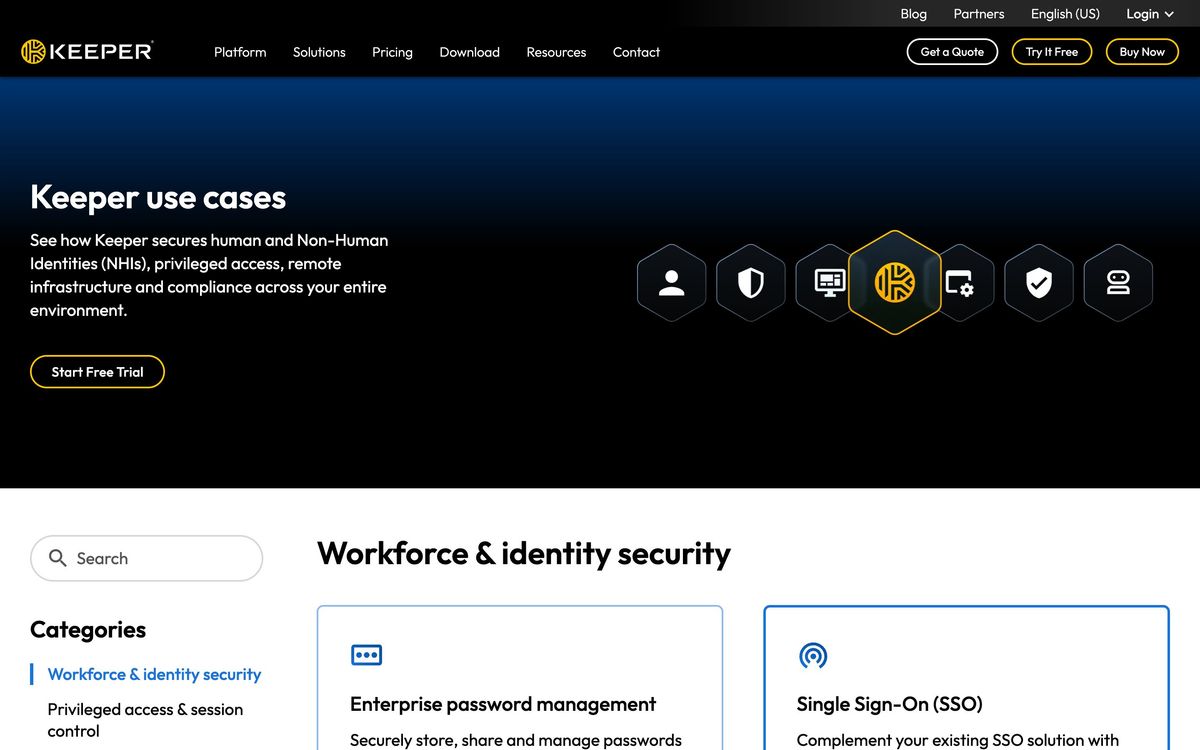This screenshot has height=750, width=1200.
Task: Select the shield checkmark hexagon icon
Action: click(x=1039, y=283)
